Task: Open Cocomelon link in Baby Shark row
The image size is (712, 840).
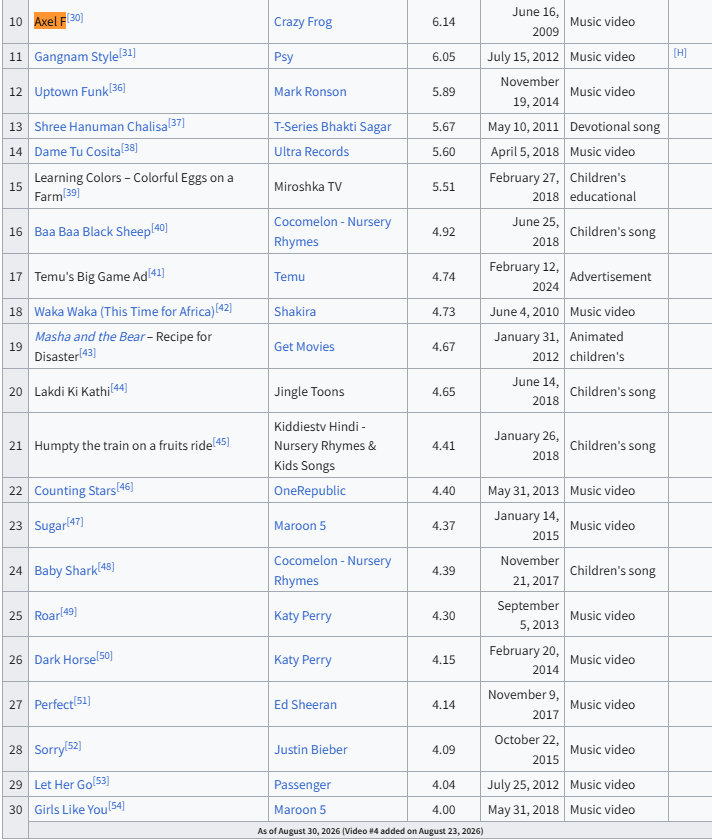Action: 333,571
